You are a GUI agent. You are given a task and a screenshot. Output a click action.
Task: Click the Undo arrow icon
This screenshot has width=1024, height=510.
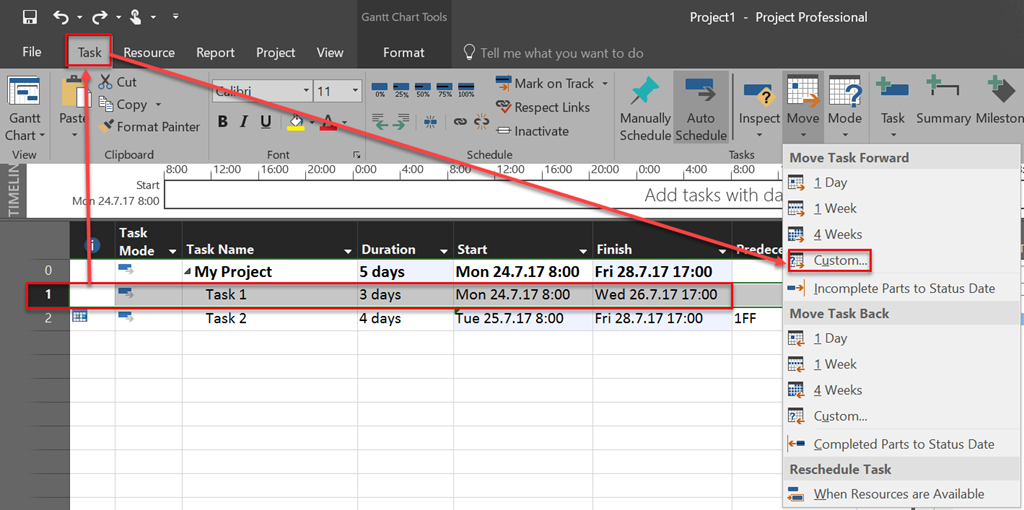62,17
